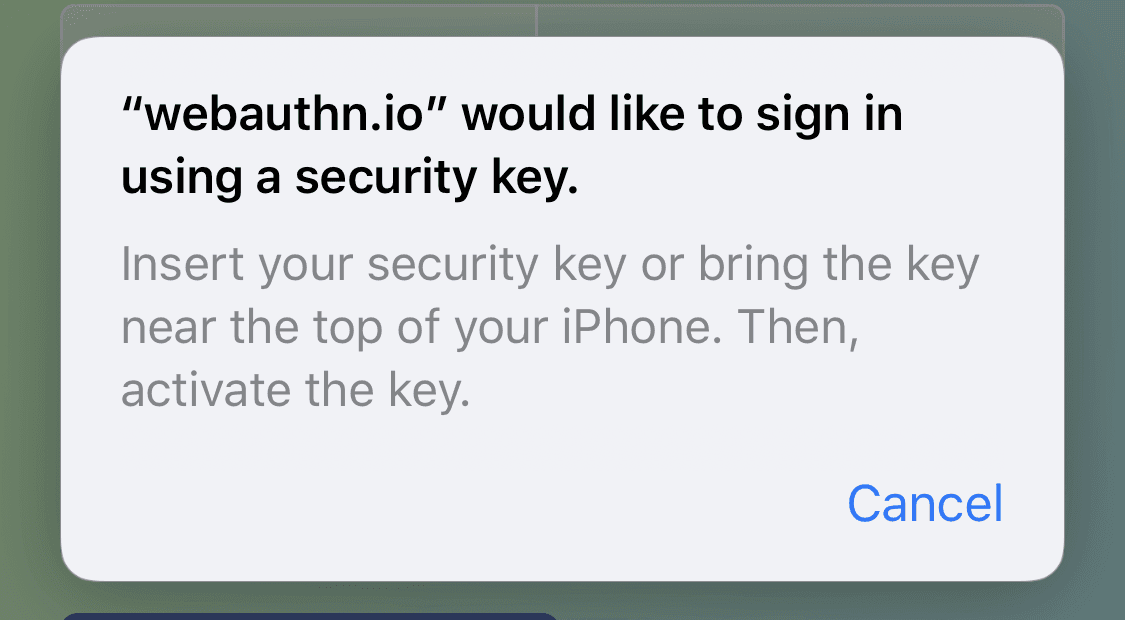
Task: Tap the dark button peeking below the dialog
Action: pyautogui.click(x=310, y=615)
